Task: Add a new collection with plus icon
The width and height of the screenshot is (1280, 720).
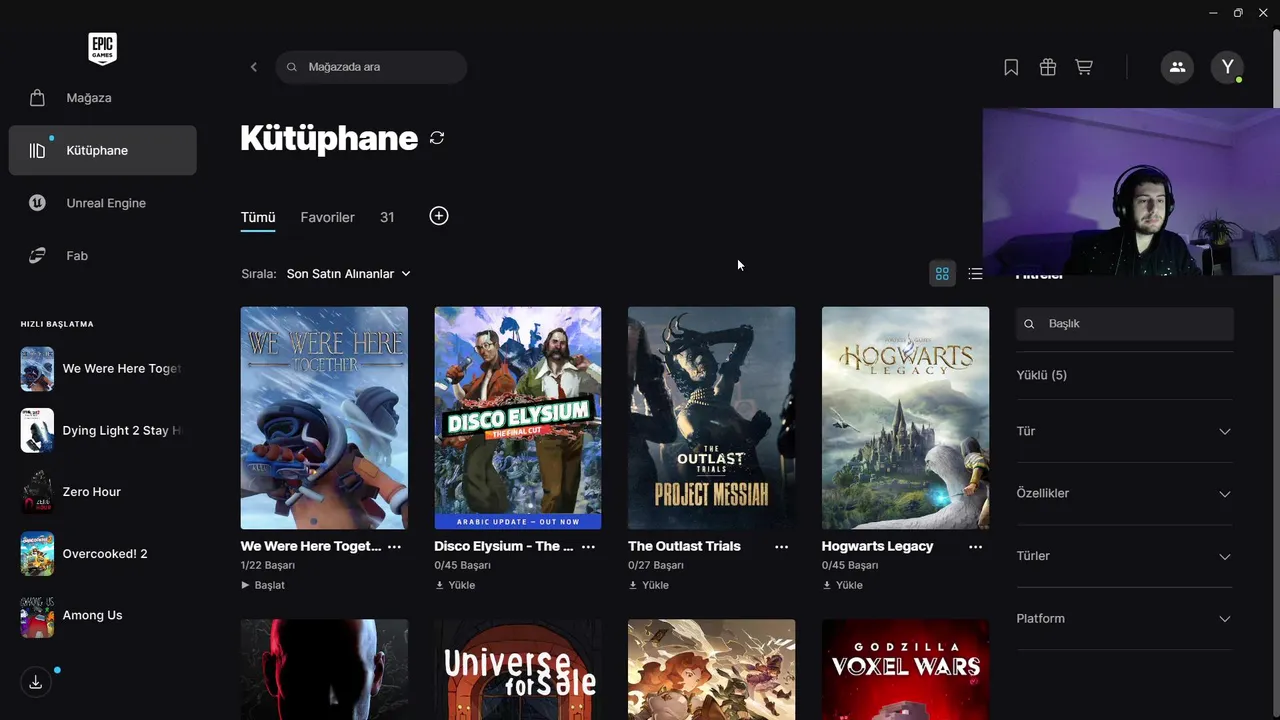Action: coord(439,216)
